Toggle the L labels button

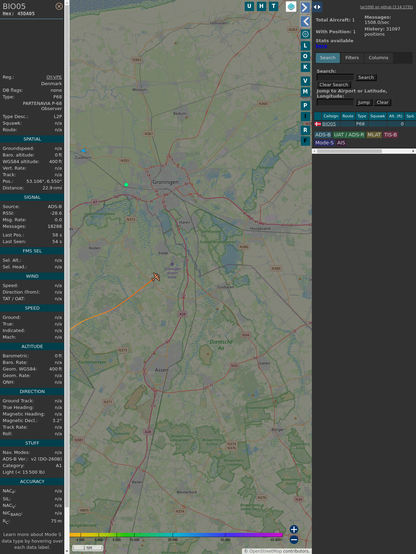click(305, 46)
